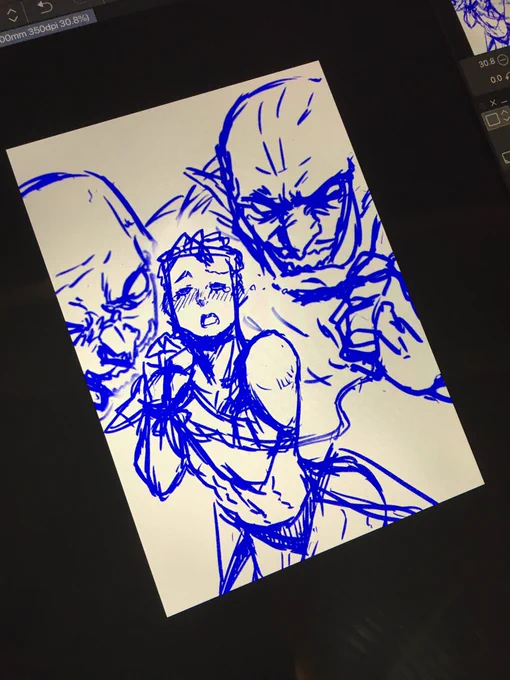510x680 pixels.
Task: Click the up/down chevrons beside the square icon
Action: pyautogui.click(x=506, y=115)
